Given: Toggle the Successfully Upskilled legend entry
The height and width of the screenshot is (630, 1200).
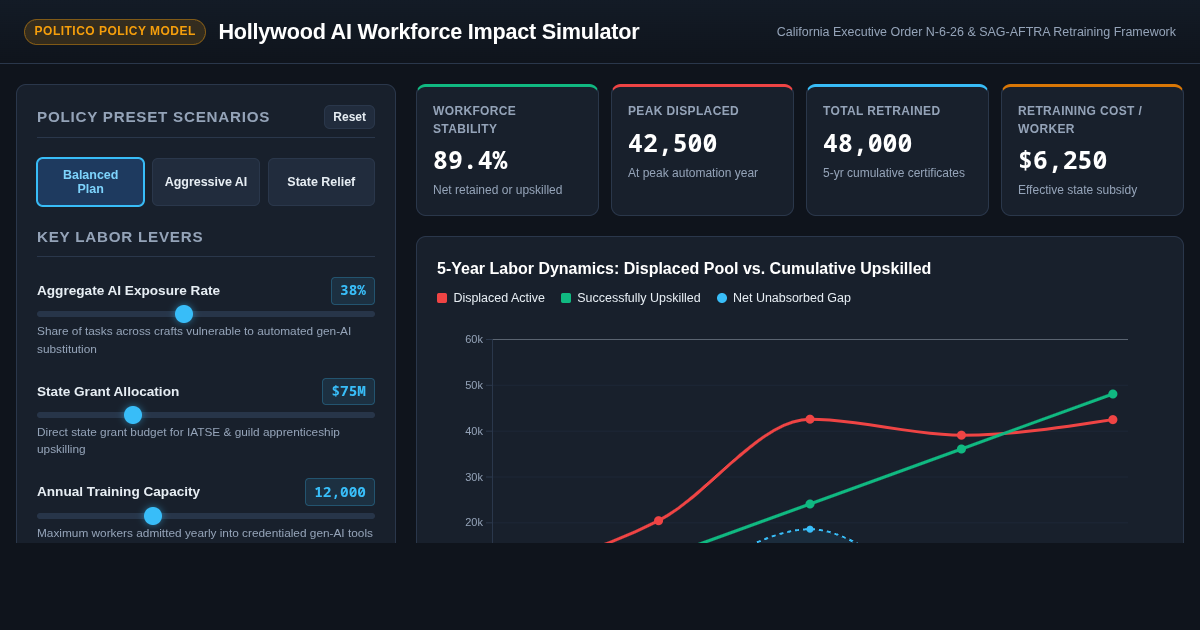Looking at the screenshot, I should pyautogui.click(x=631, y=298).
